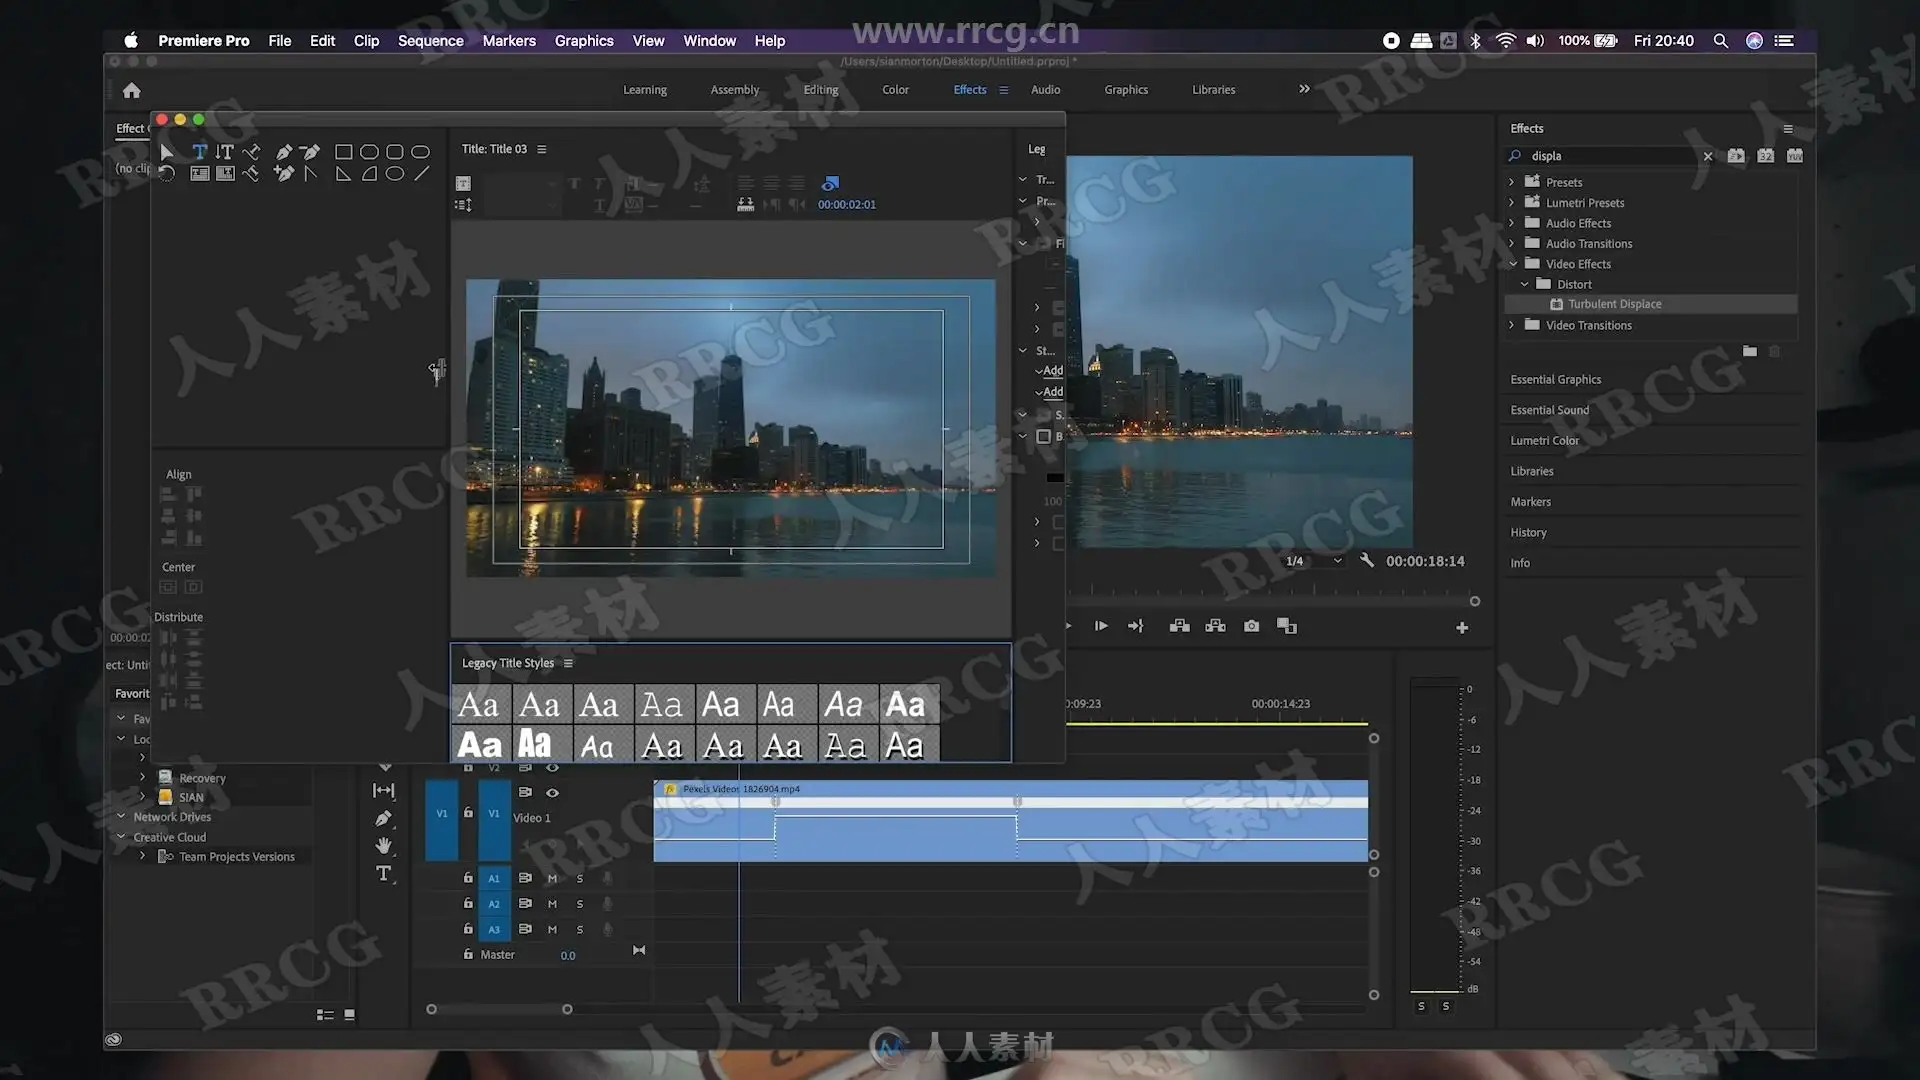Mute audio track A1

tap(552, 878)
